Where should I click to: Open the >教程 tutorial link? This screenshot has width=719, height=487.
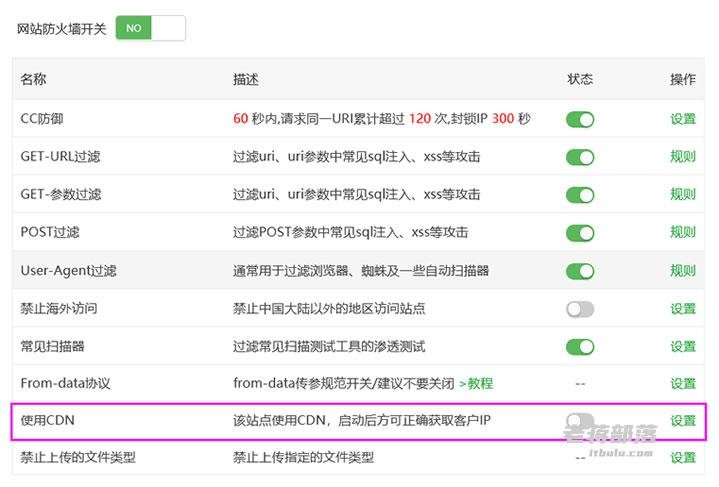(x=475, y=384)
